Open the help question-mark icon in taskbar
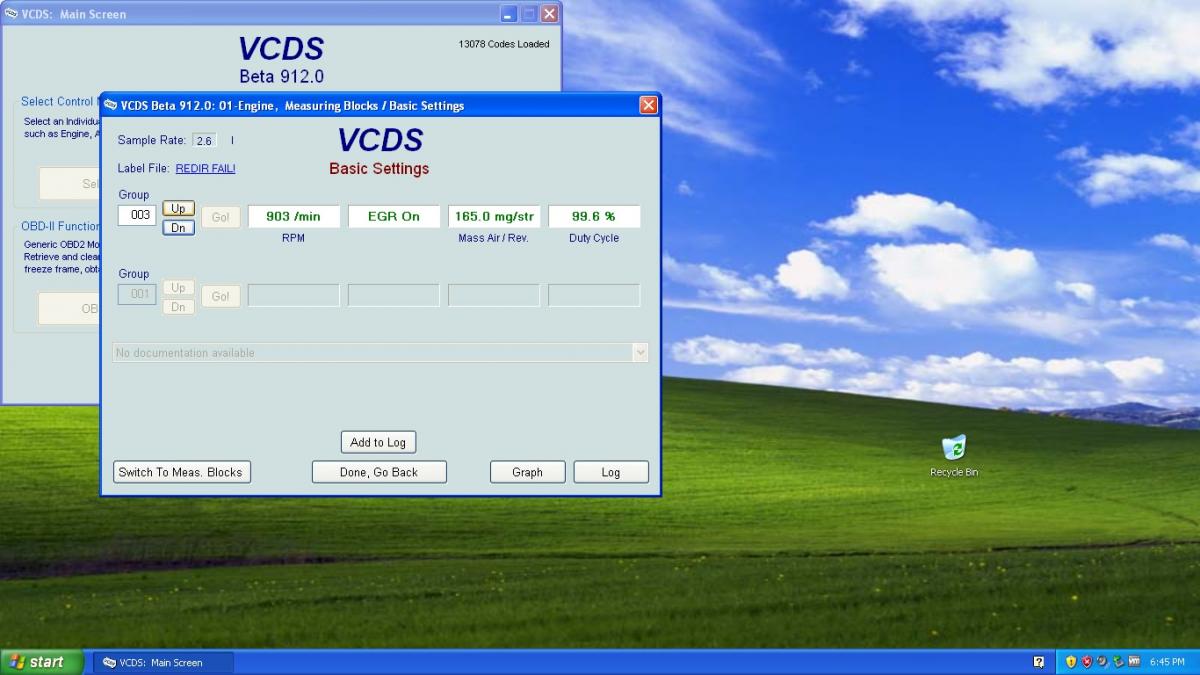Viewport: 1200px width, 675px height. [x=1039, y=662]
